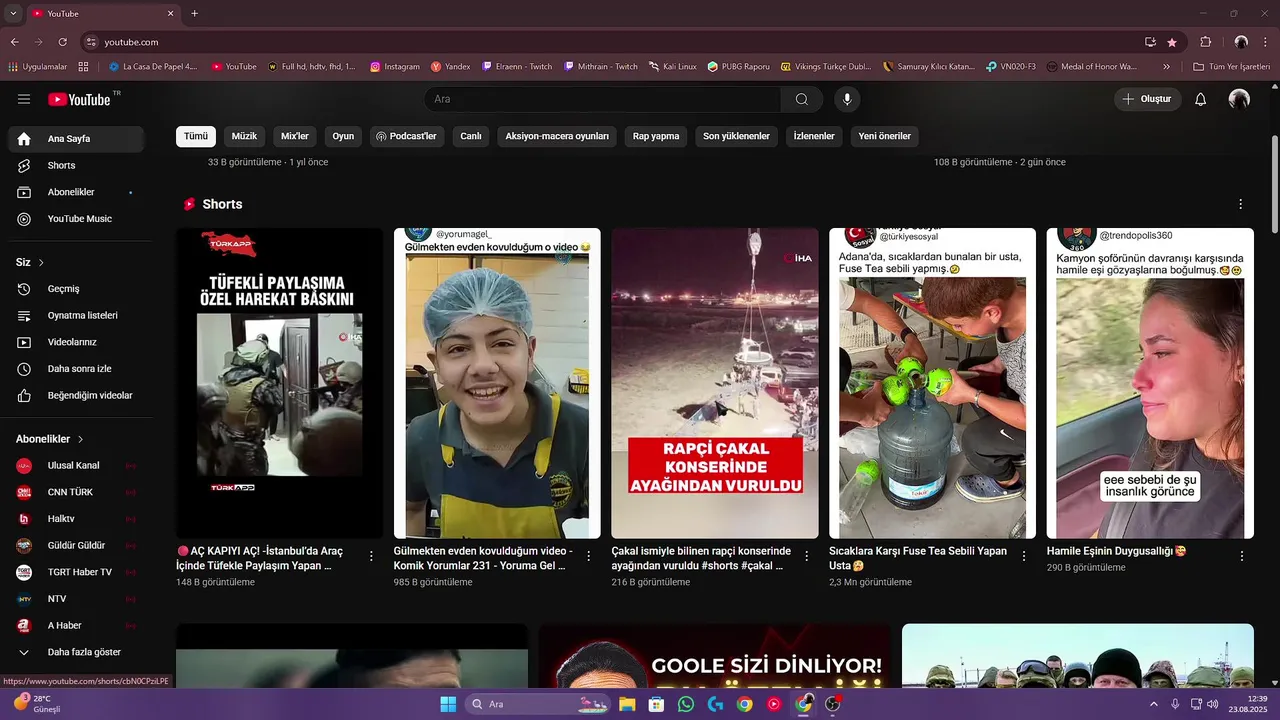Open Geçmiş history page

pyautogui.click(x=76, y=289)
